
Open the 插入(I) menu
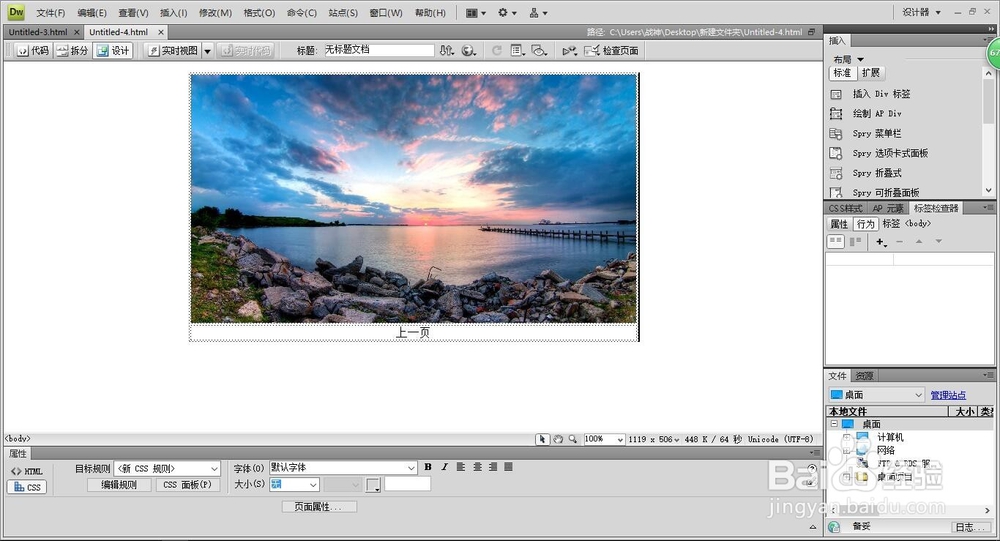pyautogui.click(x=173, y=13)
